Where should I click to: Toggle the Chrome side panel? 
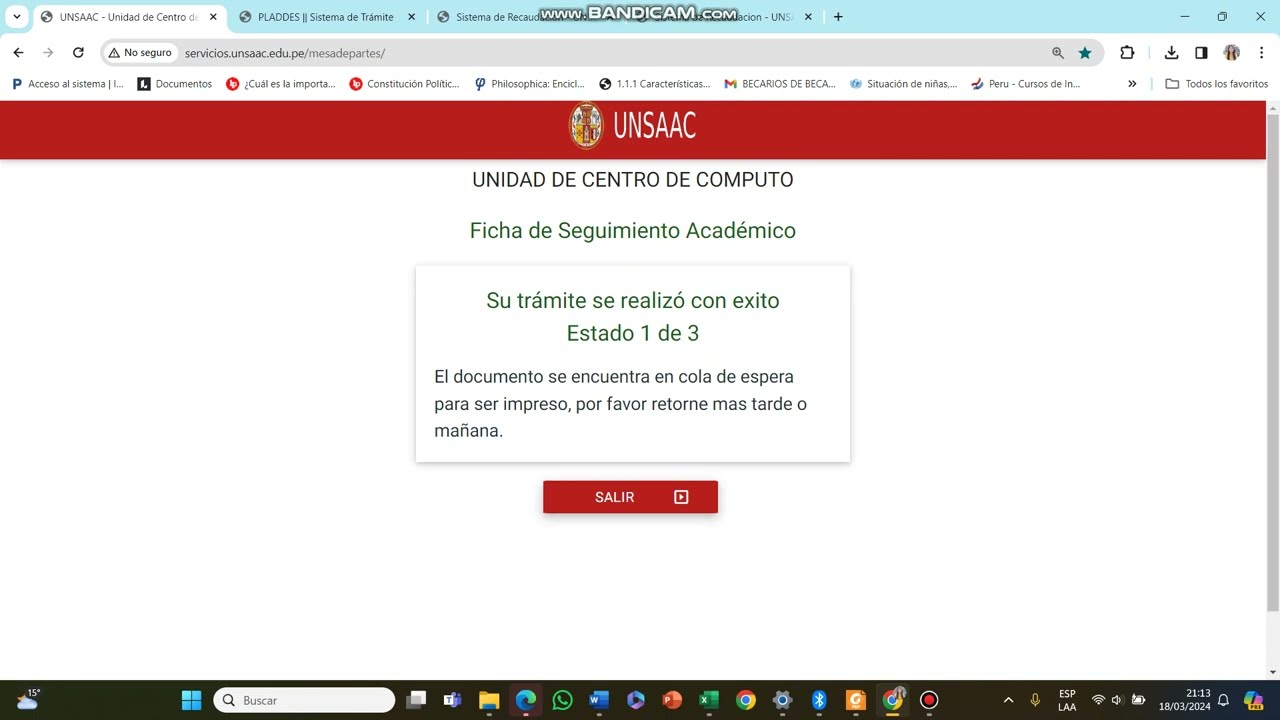[x=1201, y=53]
